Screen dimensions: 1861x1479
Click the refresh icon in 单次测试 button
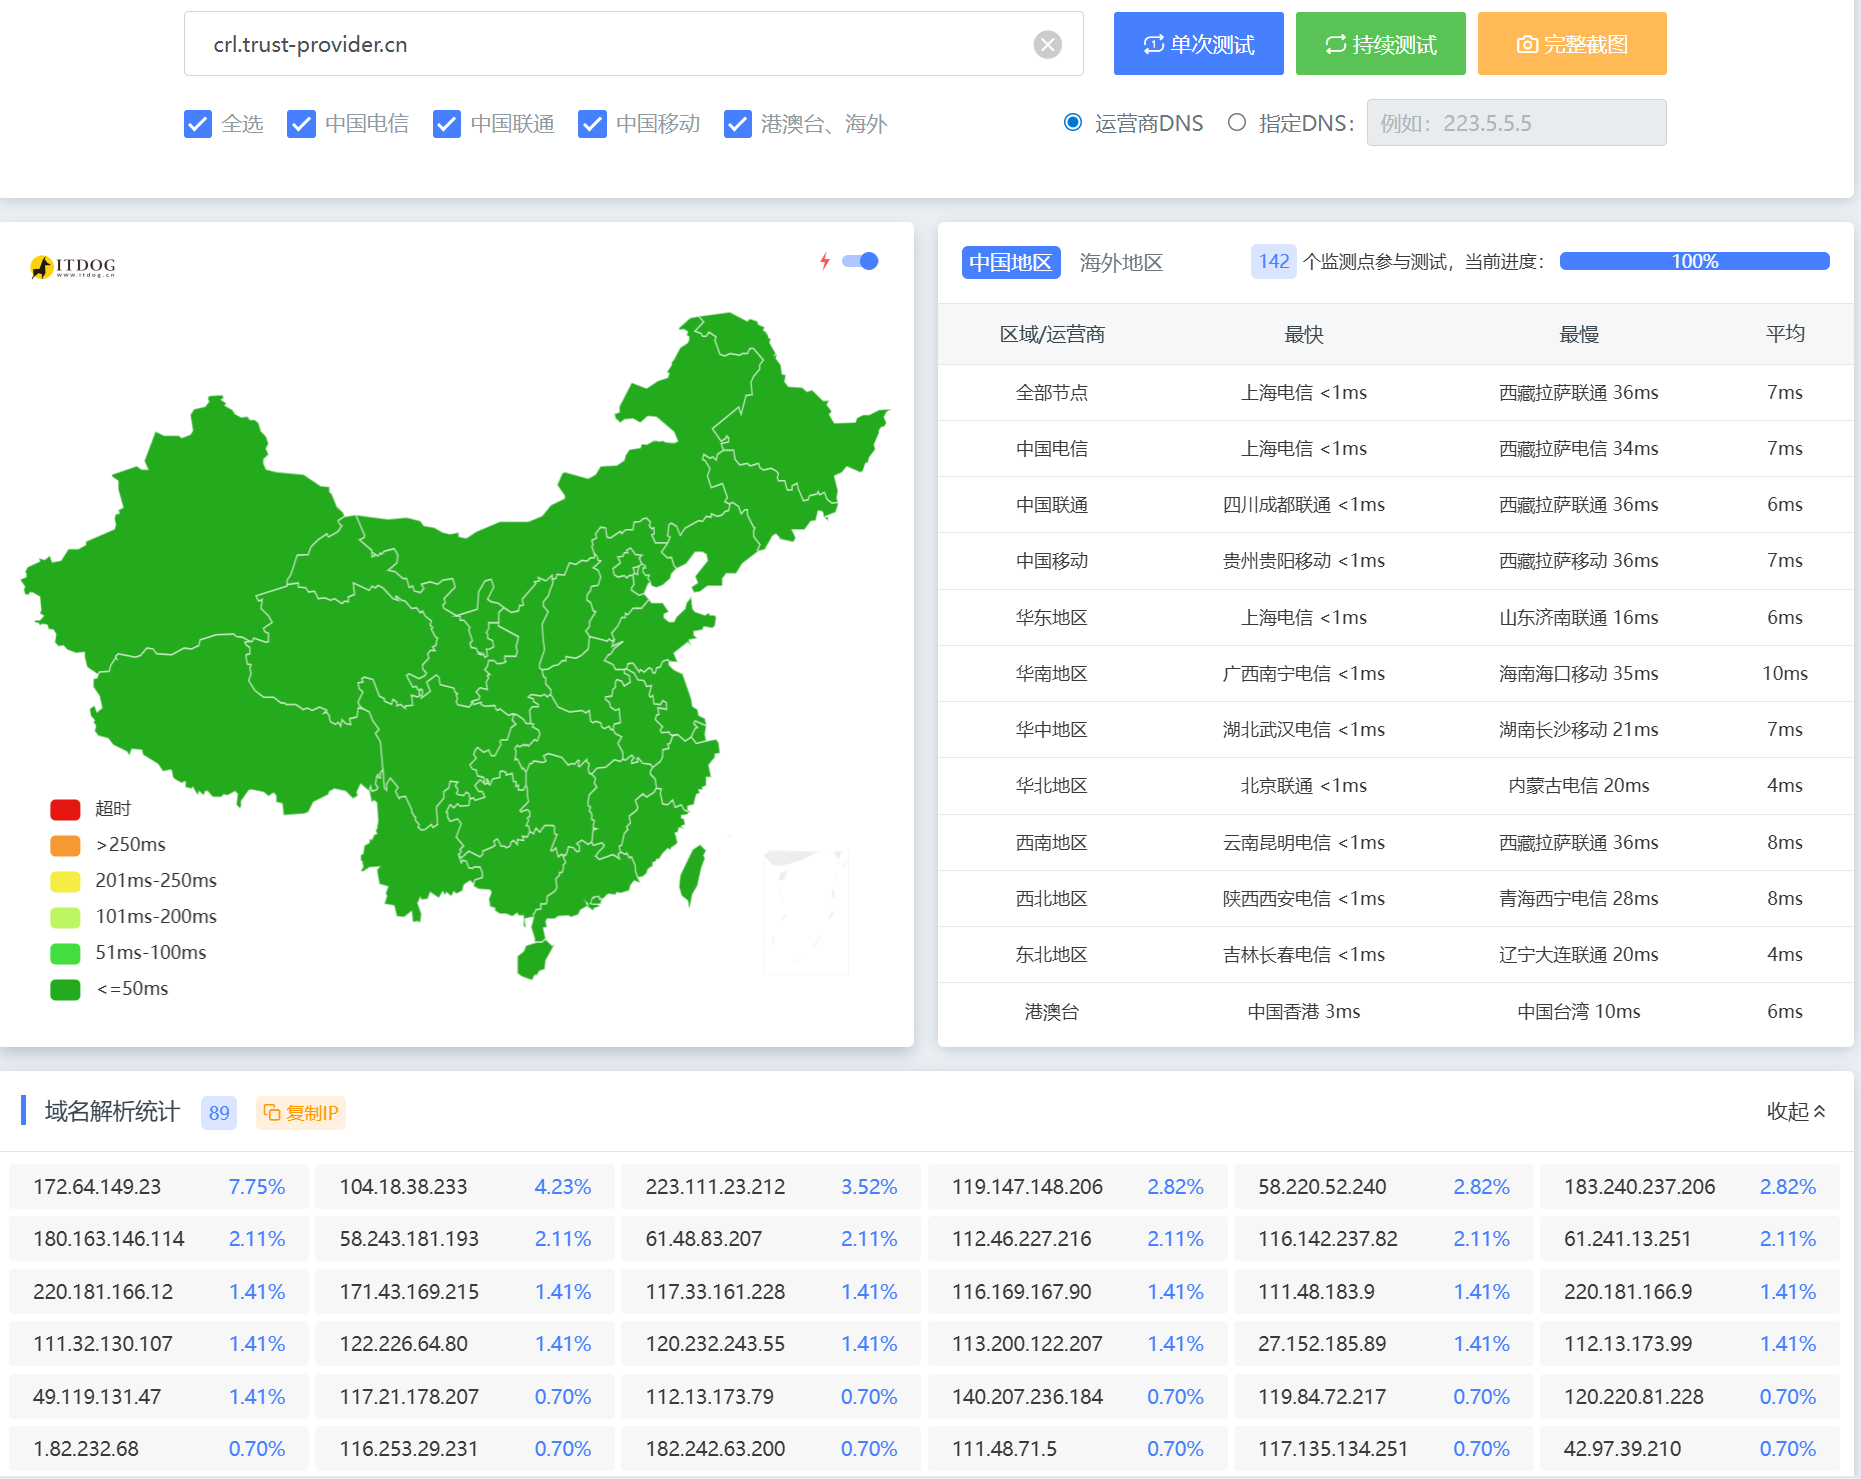point(1153,44)
